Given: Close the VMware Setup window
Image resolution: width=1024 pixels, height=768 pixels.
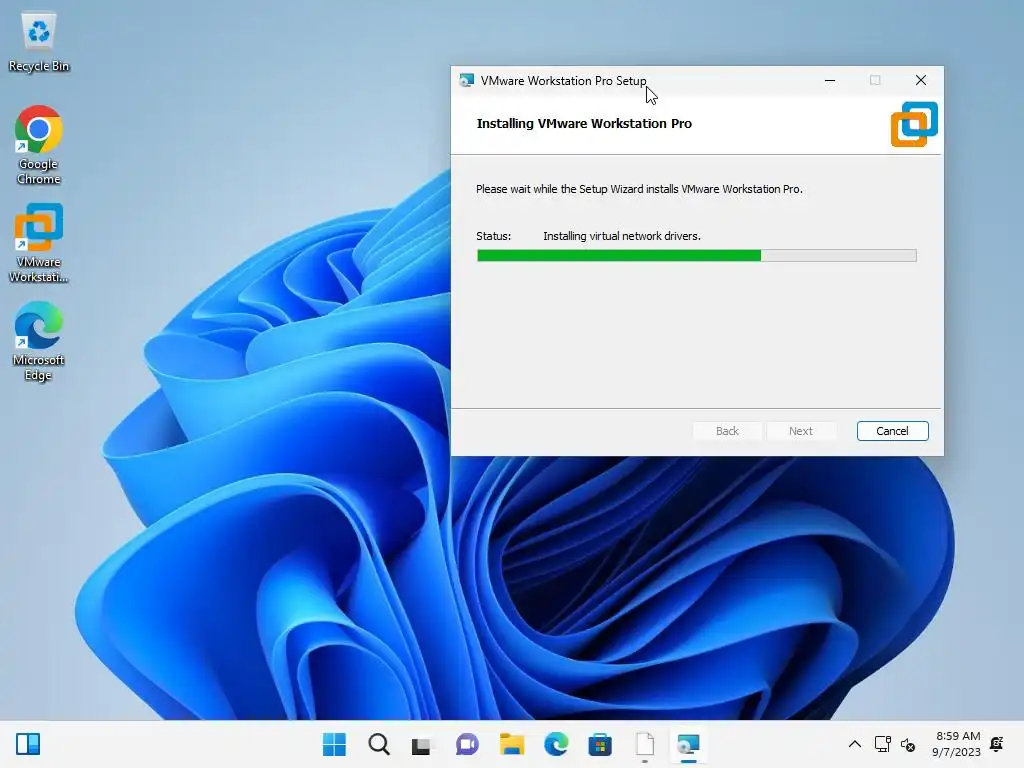Looking at the screenshot, I should pos(921,80).
